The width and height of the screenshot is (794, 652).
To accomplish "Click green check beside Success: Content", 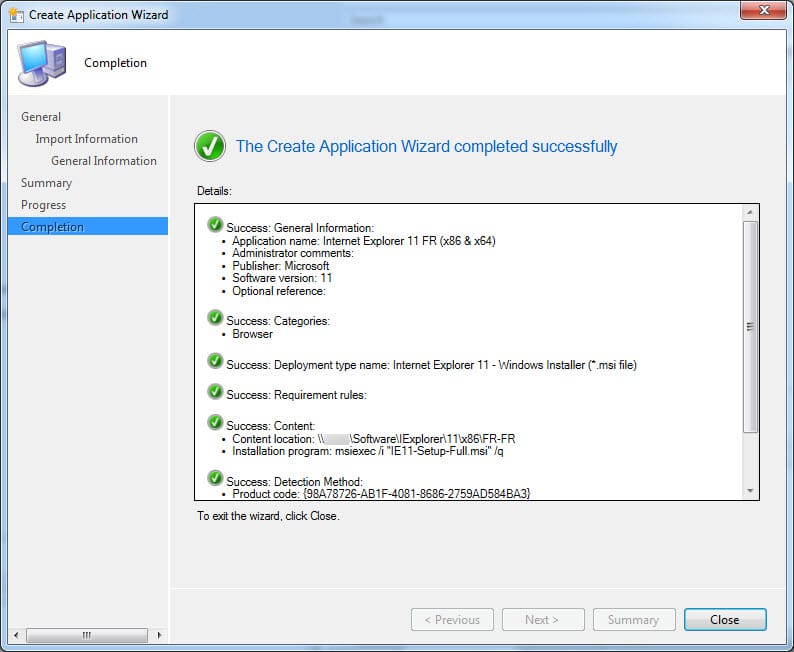I will (x=215, y=422).
